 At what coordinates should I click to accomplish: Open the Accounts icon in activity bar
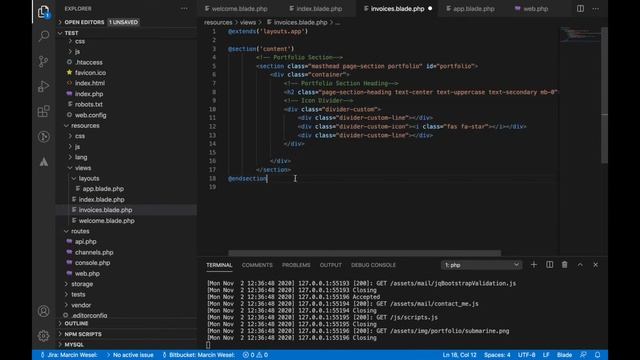coord(43,311)
